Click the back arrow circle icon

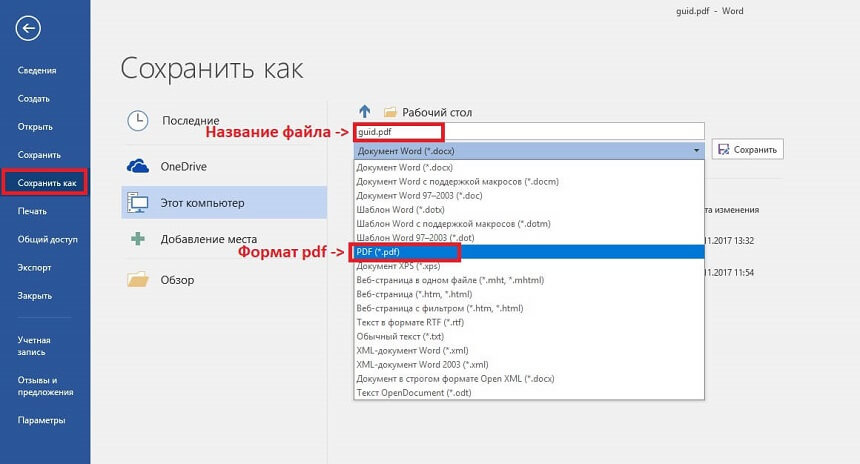tap(29, 29)
